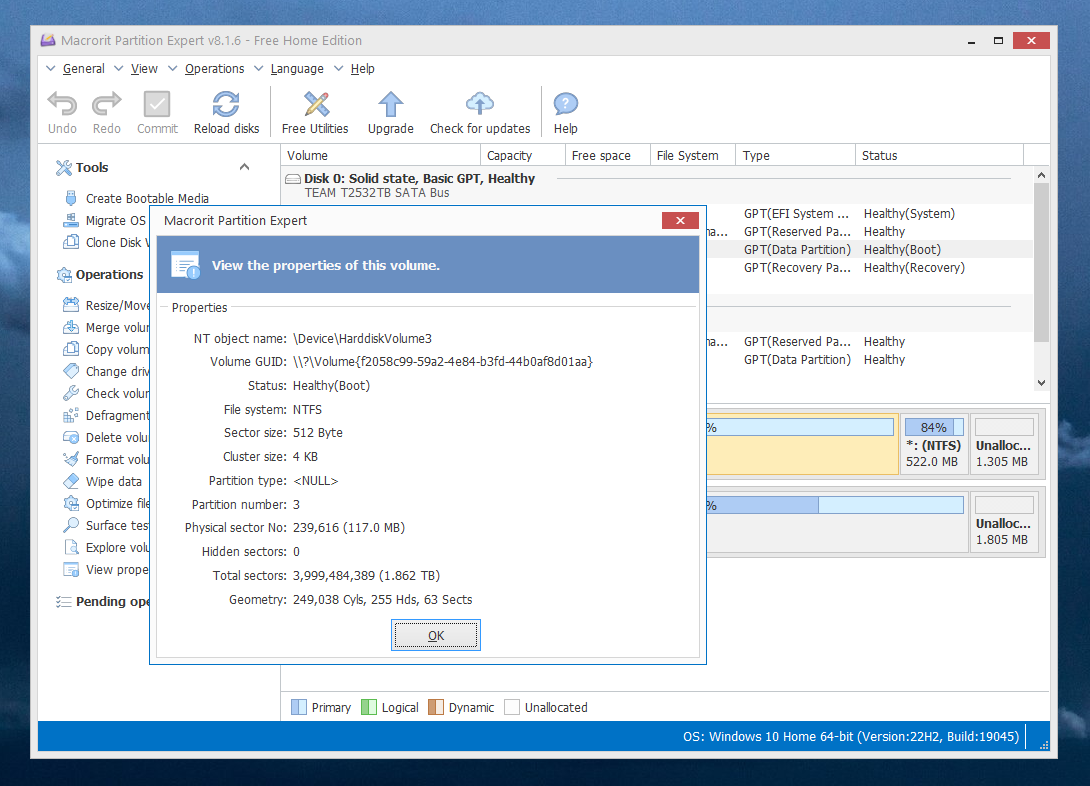Open the General menu
Image resolution: width=1090 pixels, height=786 pixels.
click(83, 69)
